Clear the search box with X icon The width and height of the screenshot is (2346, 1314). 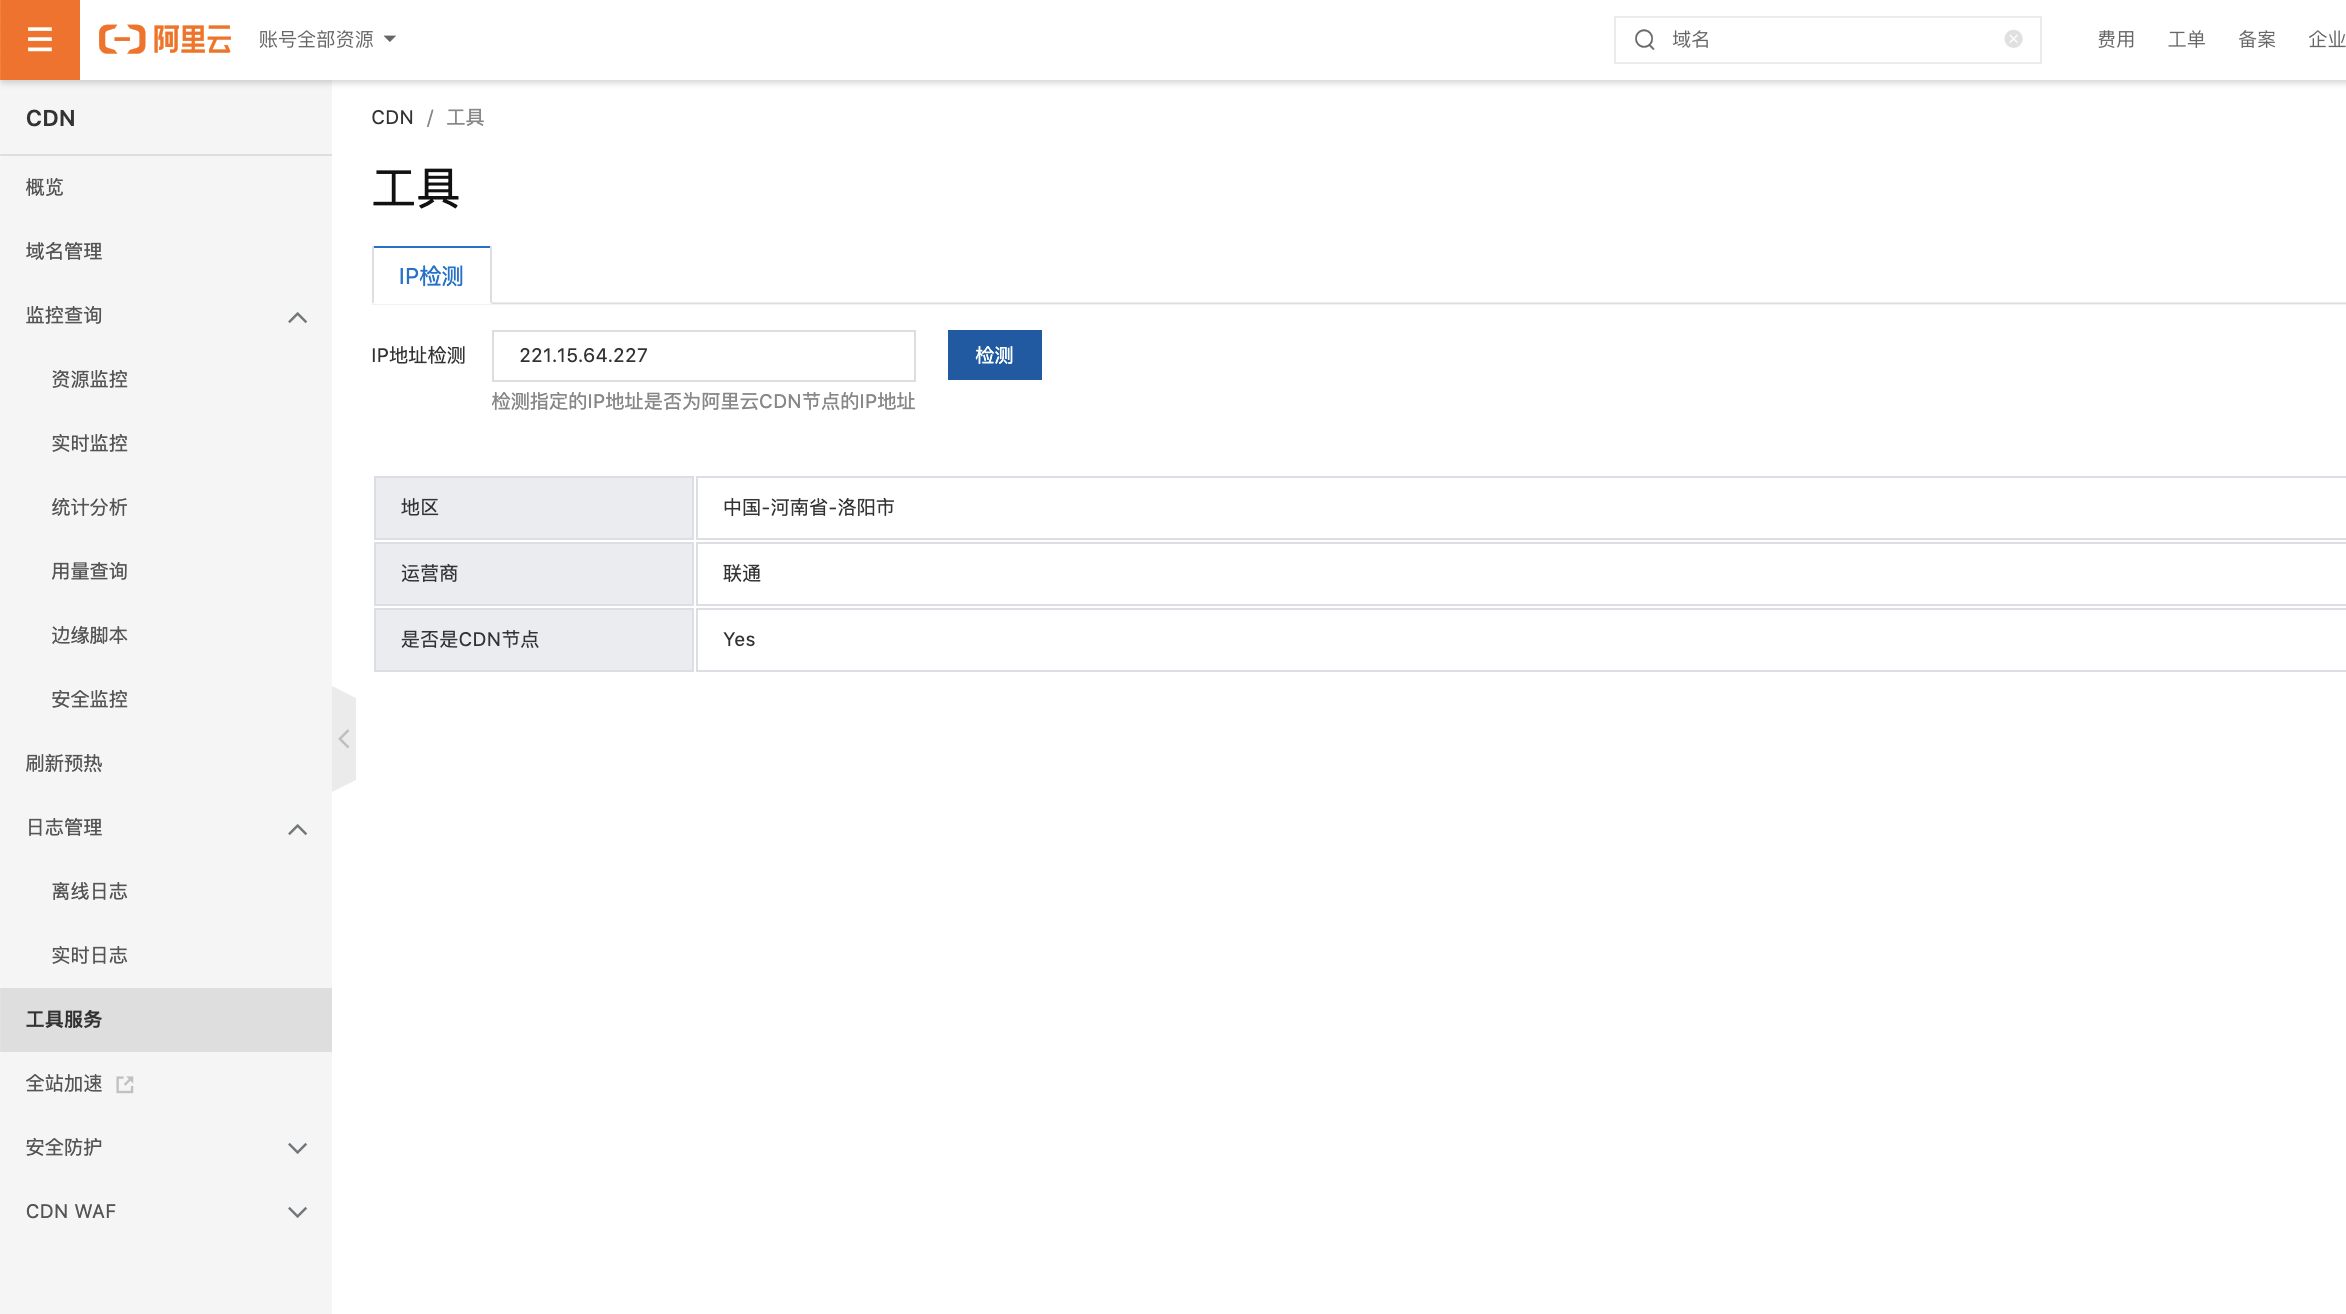click(x=2013, y=39)
